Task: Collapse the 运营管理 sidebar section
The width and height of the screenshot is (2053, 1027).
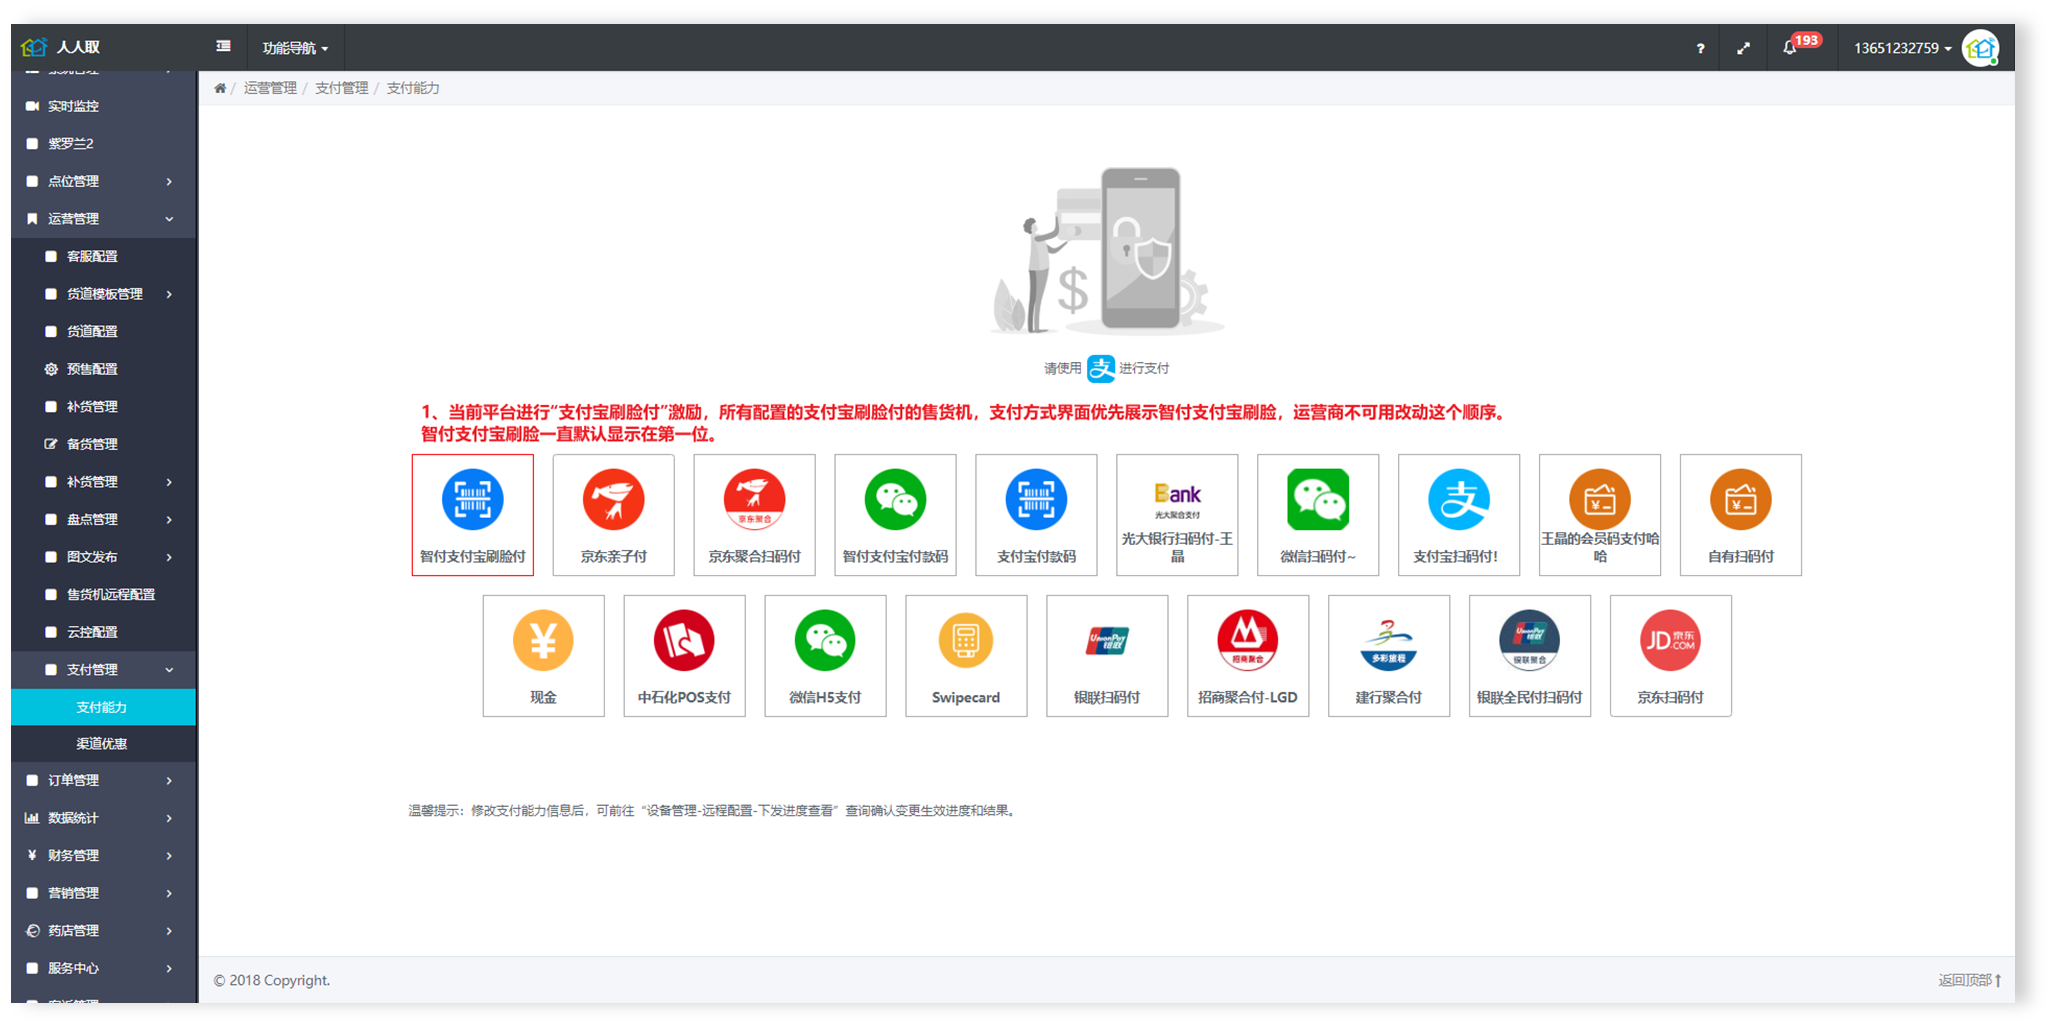Action: click(x=103, y=219)
